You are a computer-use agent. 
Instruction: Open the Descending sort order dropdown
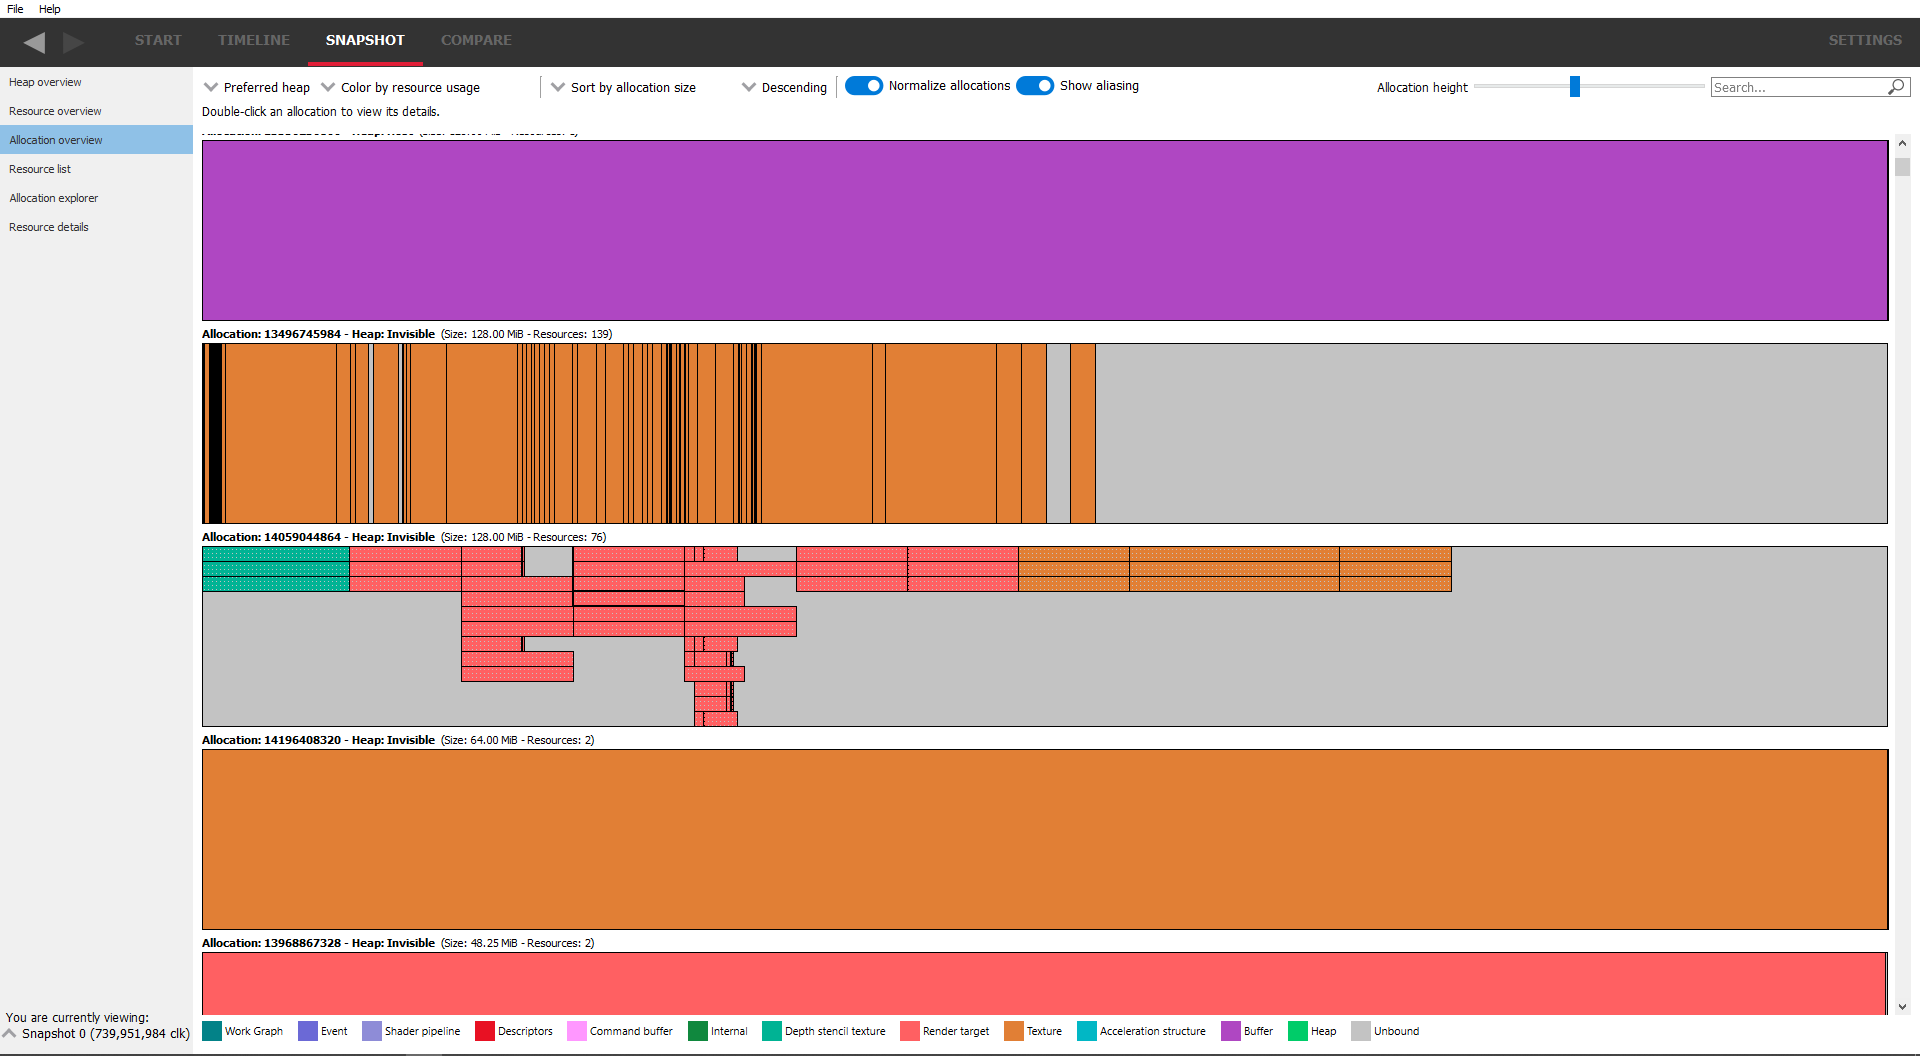point(784,88)
